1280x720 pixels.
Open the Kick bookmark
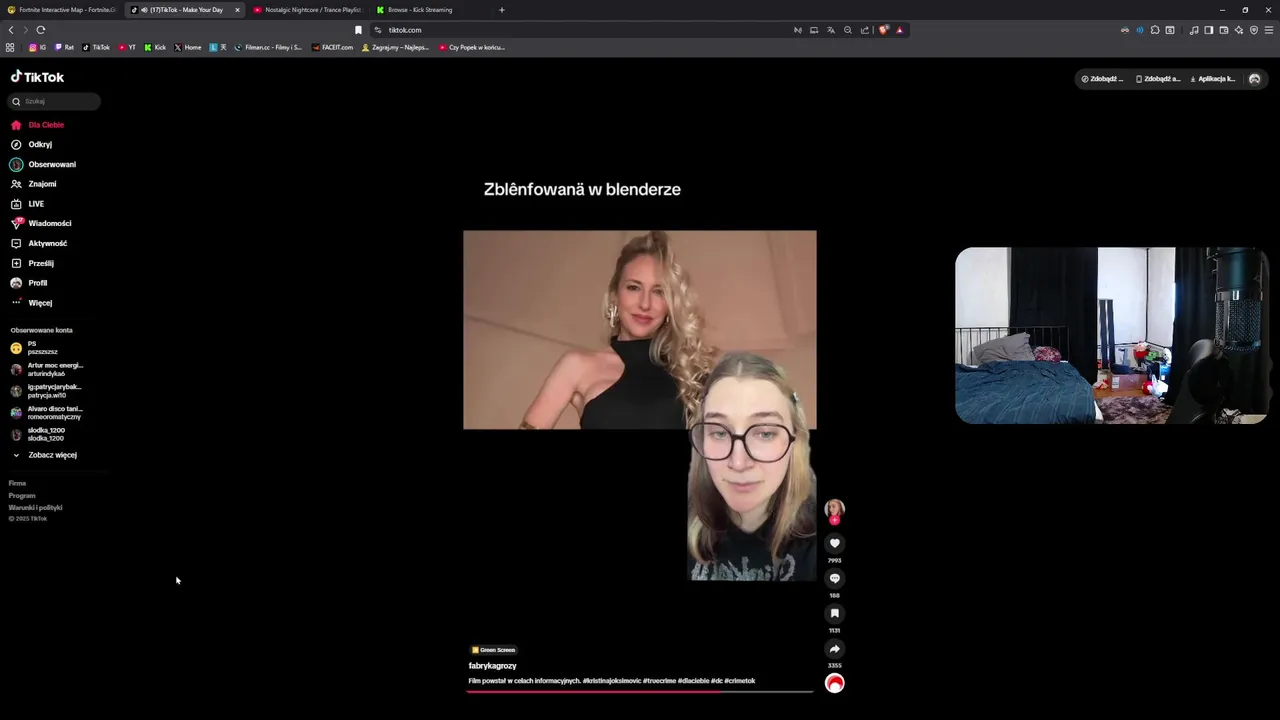point(155,47)
